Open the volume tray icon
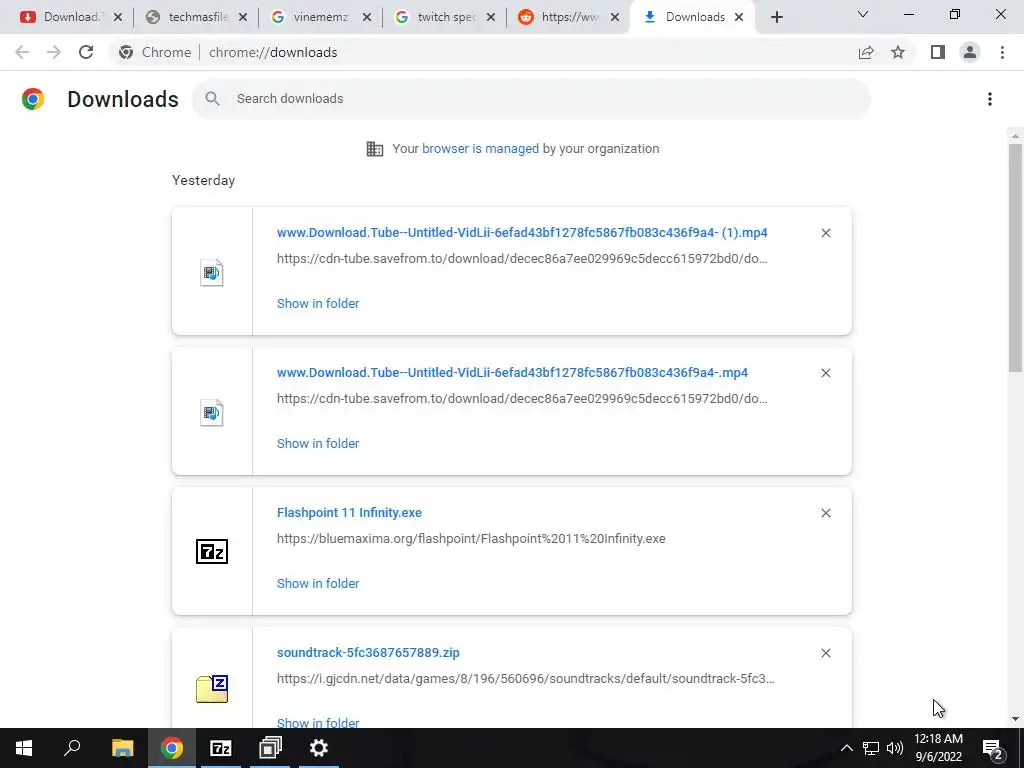The image size is (1024, 768). click(x=895, y=748)
